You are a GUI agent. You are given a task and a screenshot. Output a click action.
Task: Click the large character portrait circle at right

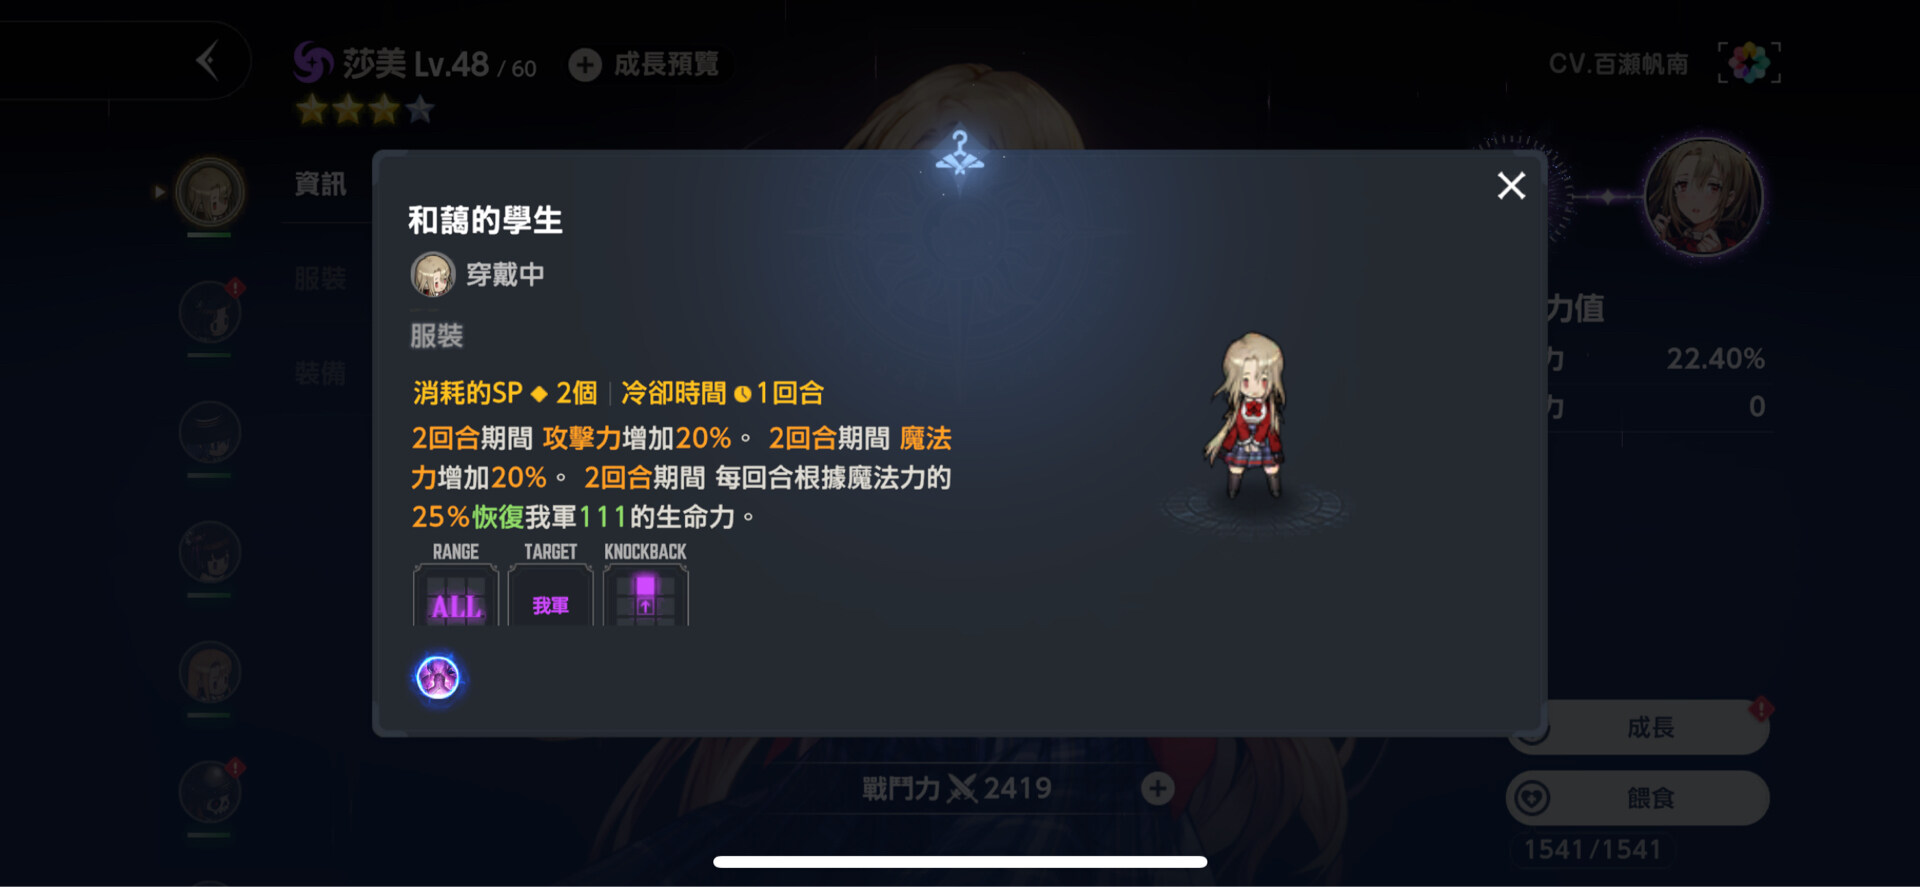click(x=1704, y=197)
